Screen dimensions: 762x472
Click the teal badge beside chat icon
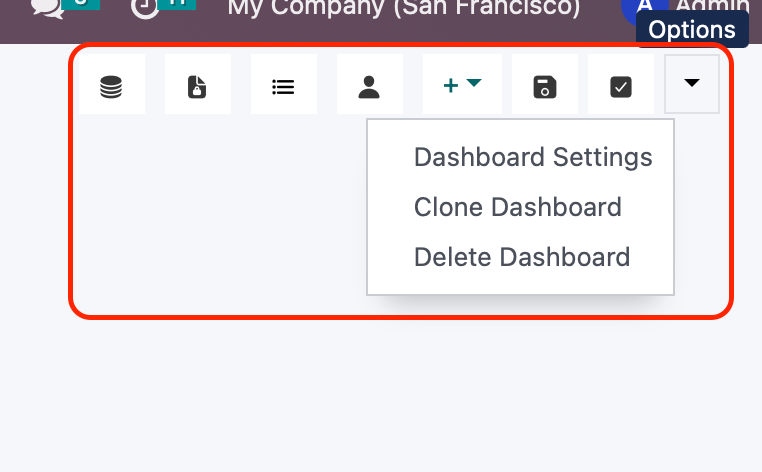coord(82,4)
